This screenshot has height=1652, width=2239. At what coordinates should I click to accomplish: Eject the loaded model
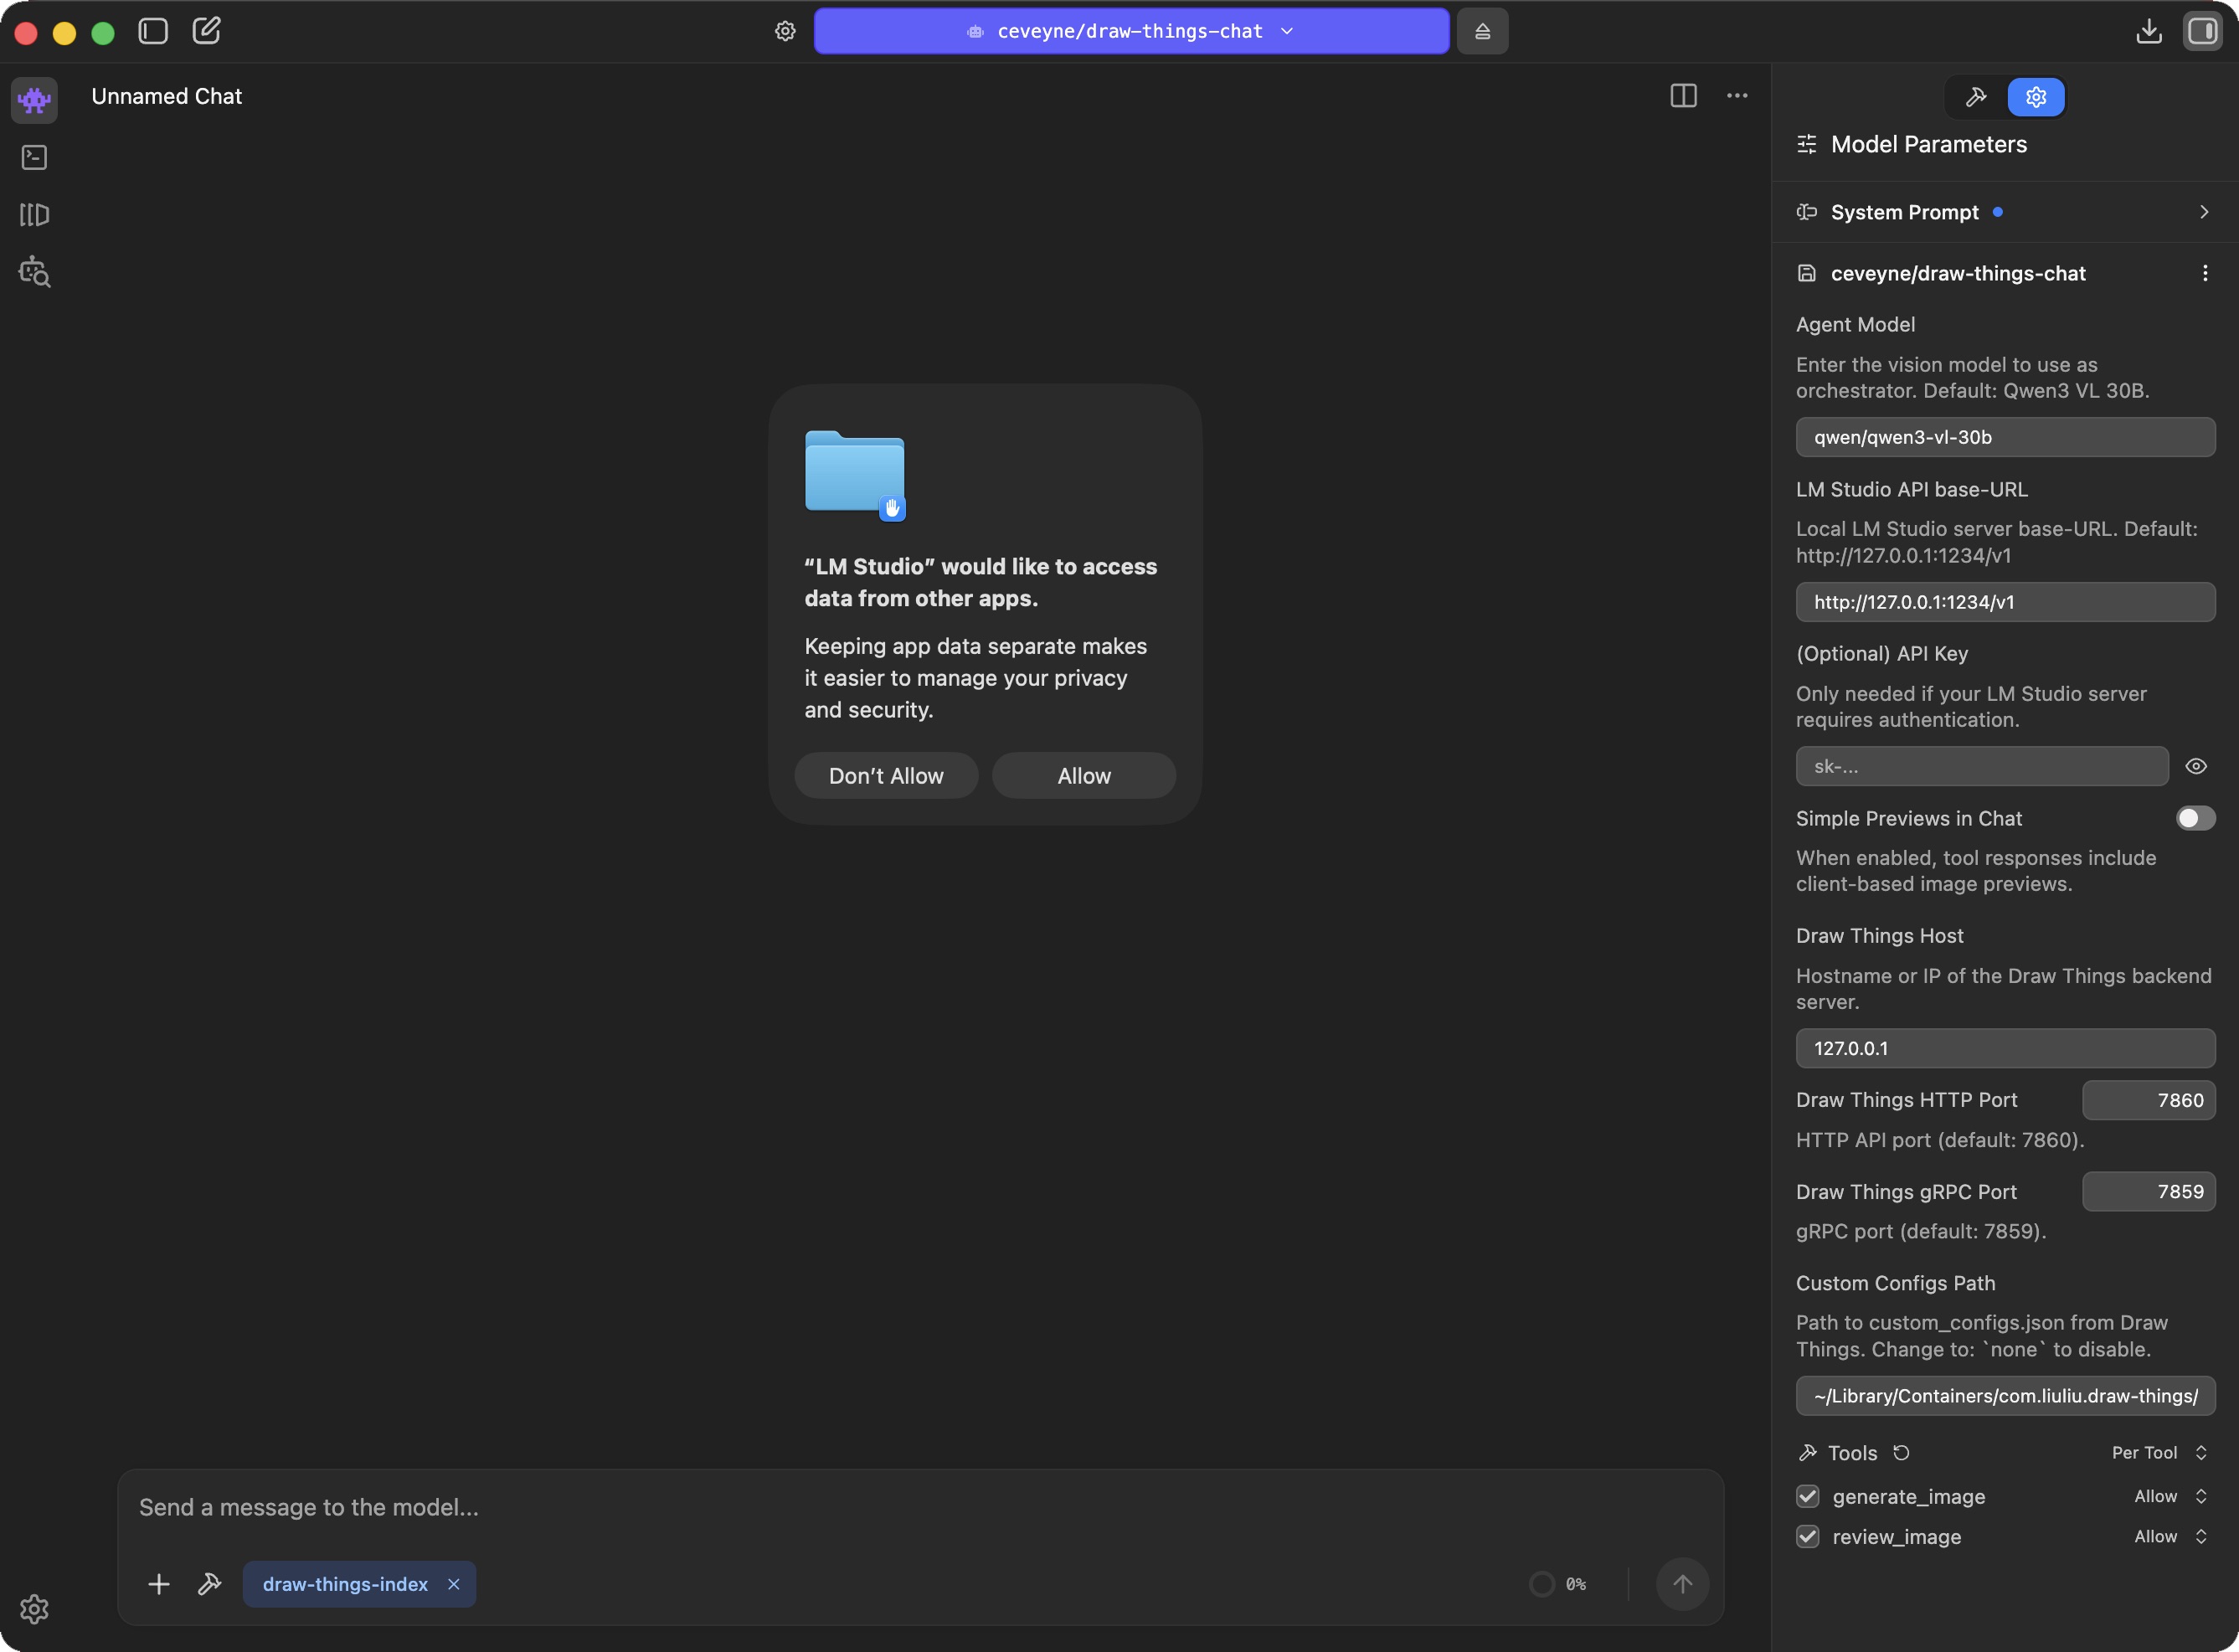click(x=1482, y=31)
